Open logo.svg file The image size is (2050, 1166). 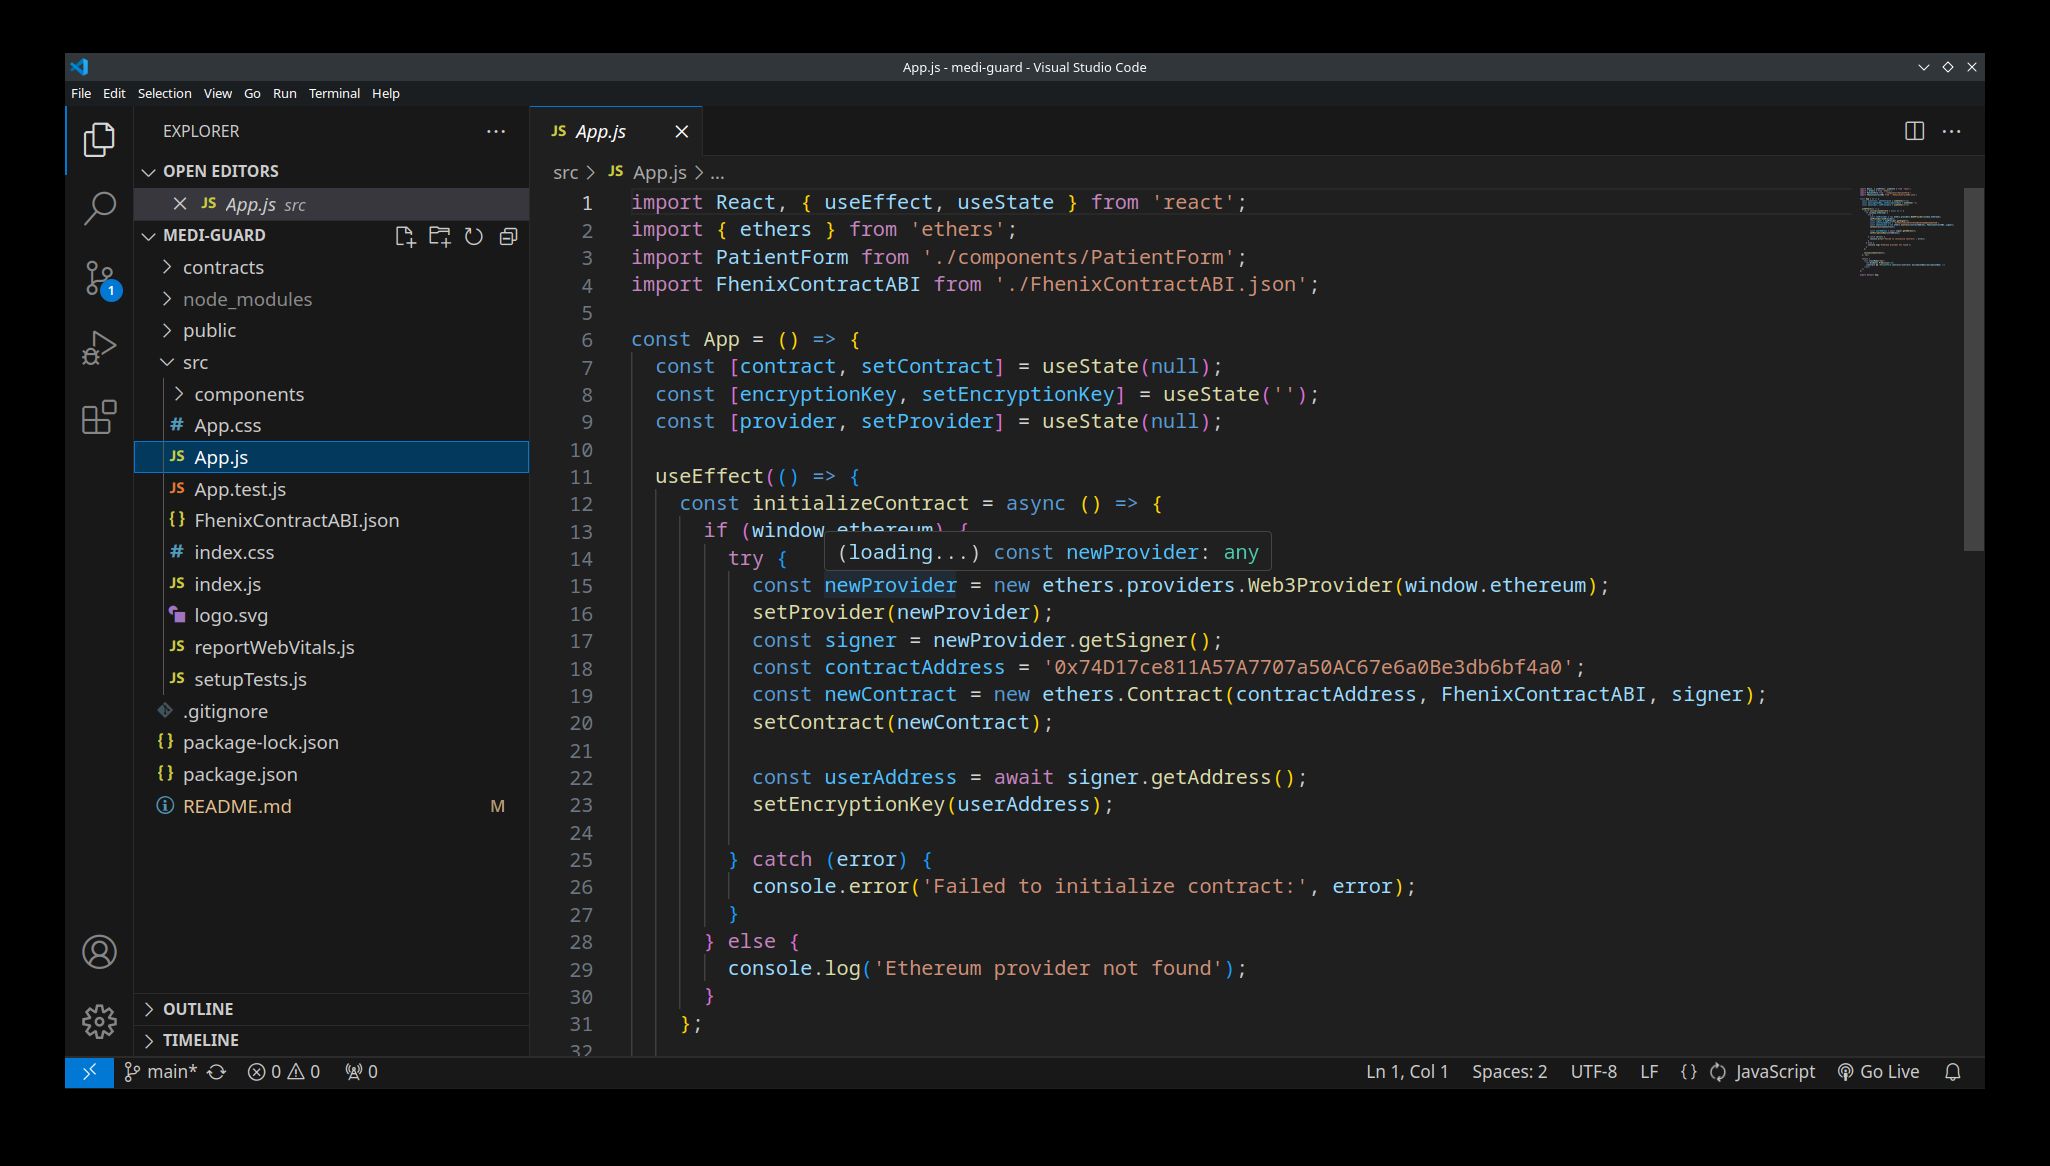click(x=331, y=615)
